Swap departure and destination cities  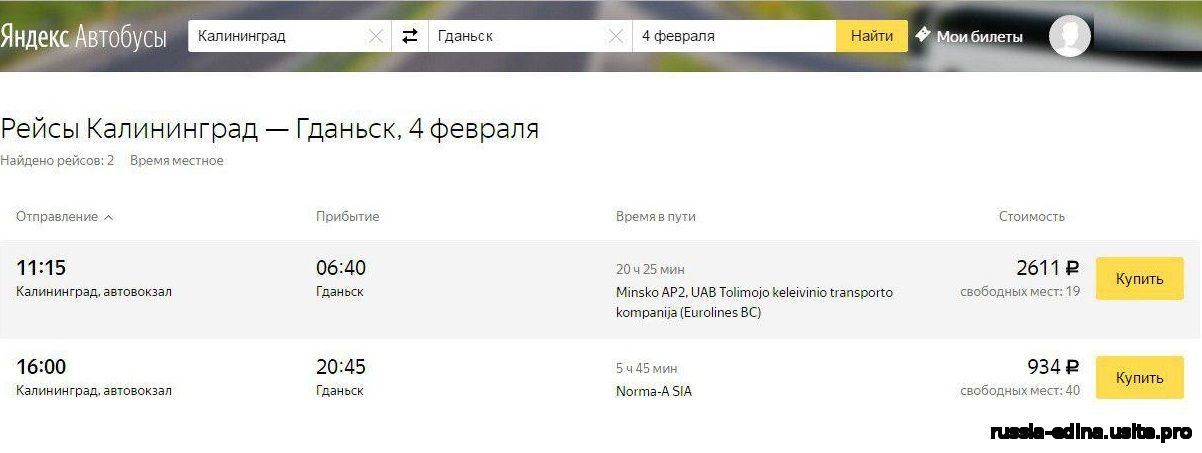409,36
